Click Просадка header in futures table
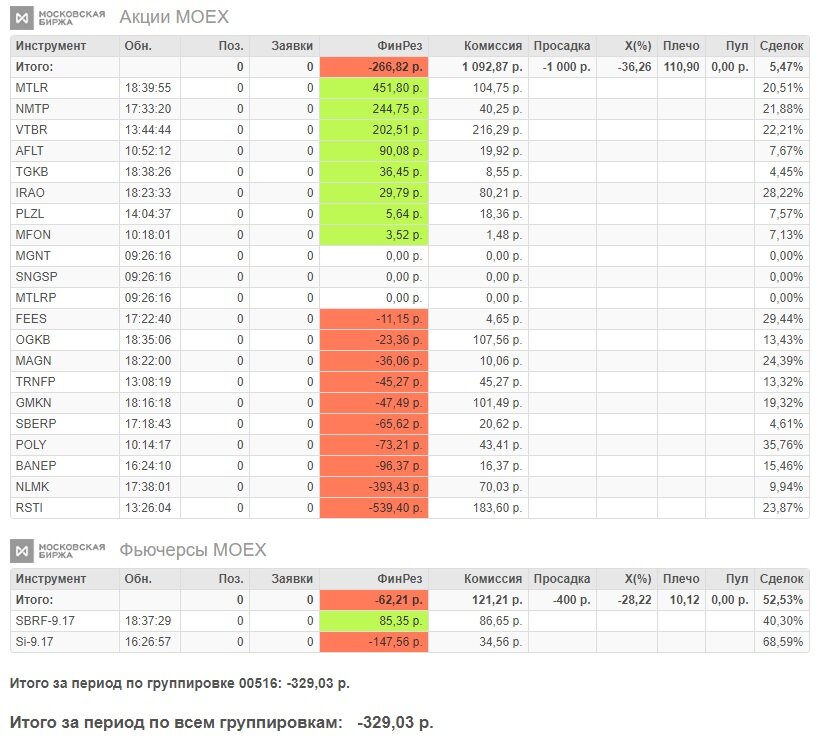 tap(562, 579)
